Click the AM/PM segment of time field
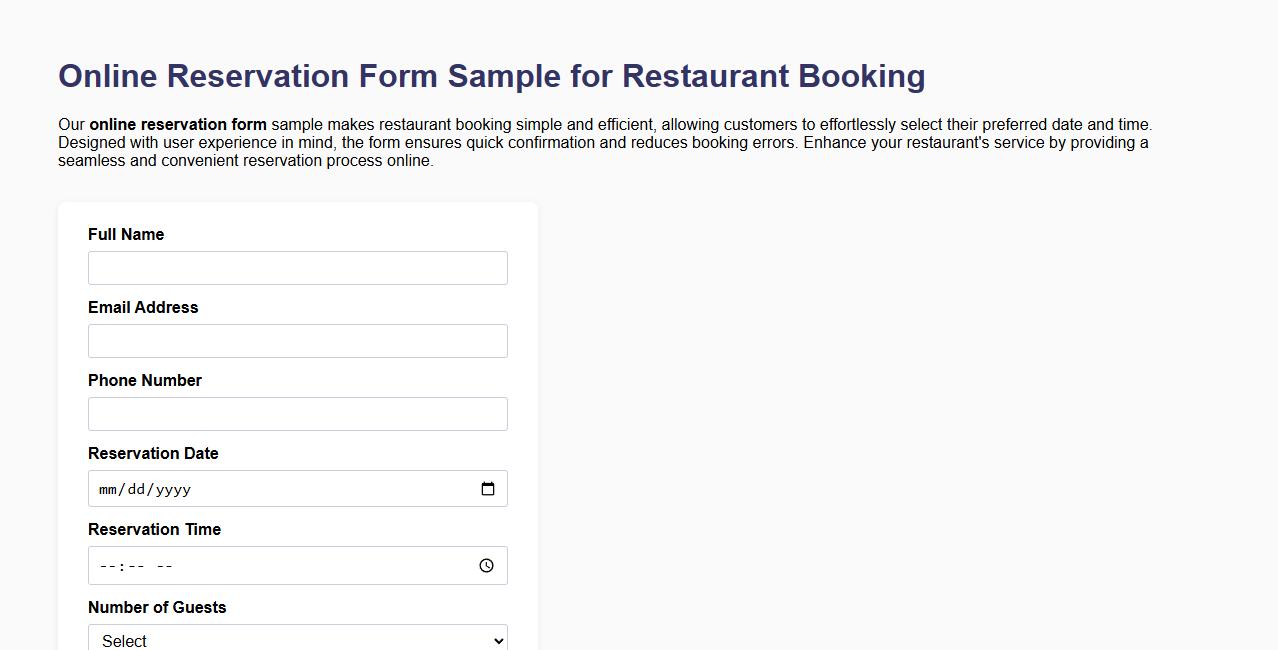The width and height of the screenshot is (1278, 650). 163,565
